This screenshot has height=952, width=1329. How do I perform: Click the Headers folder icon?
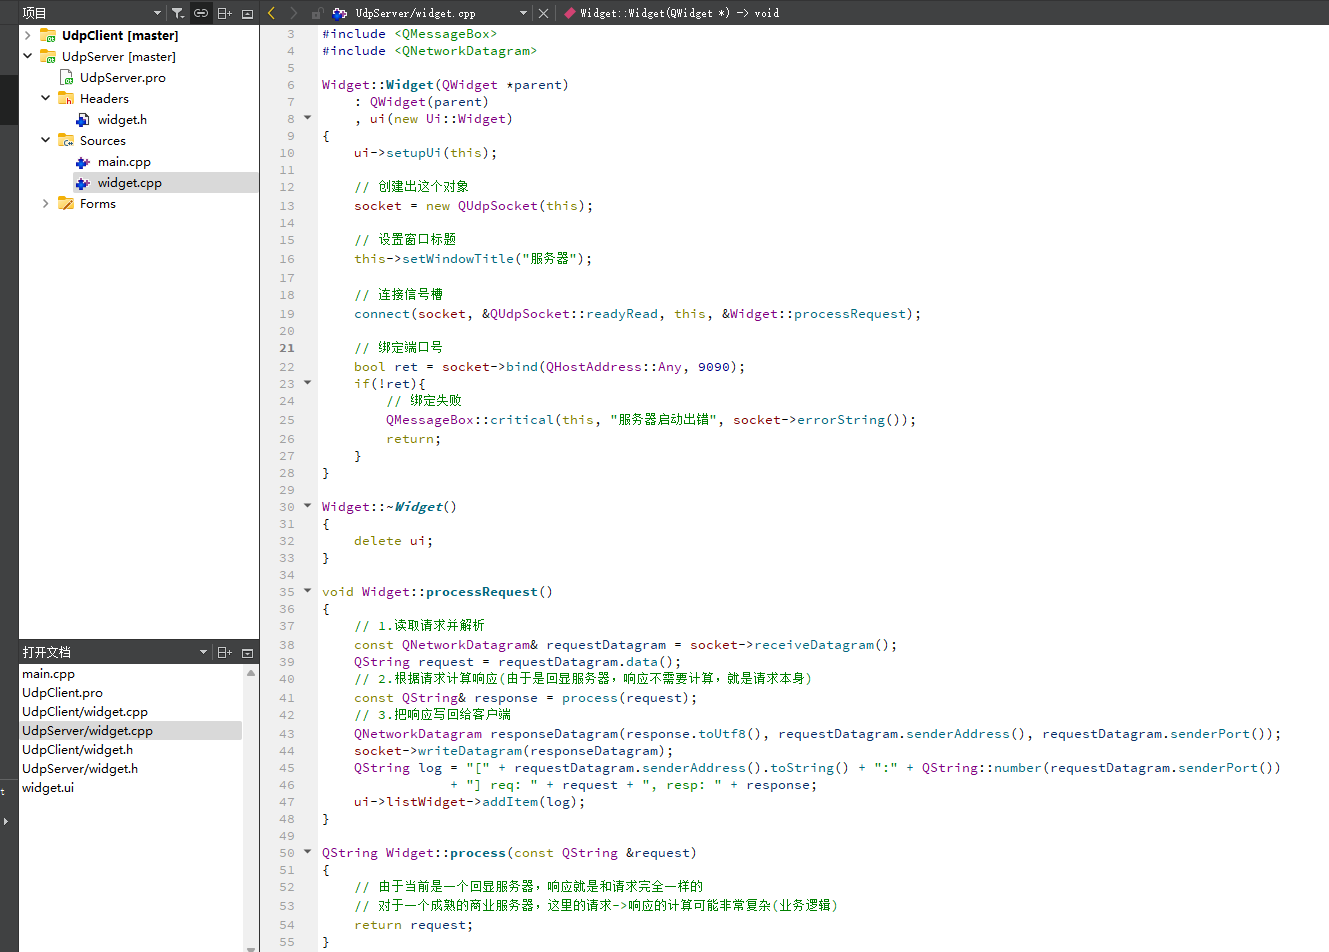pyautogui.click(x=66, y=98)
